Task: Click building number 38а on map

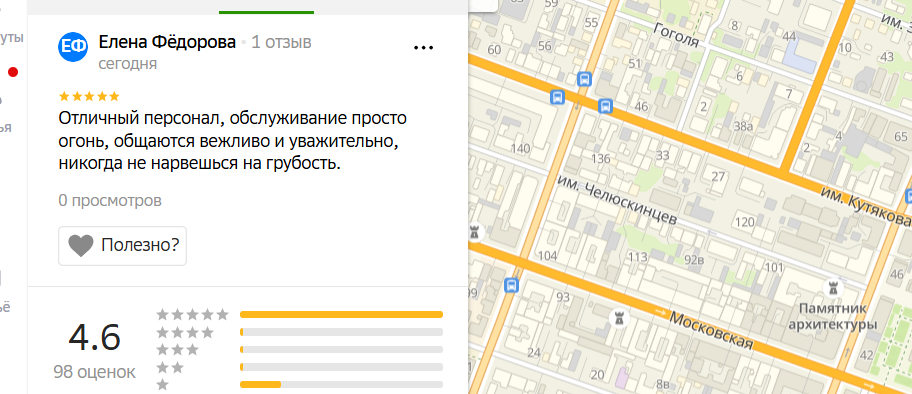Action: (x=743, y=126)
